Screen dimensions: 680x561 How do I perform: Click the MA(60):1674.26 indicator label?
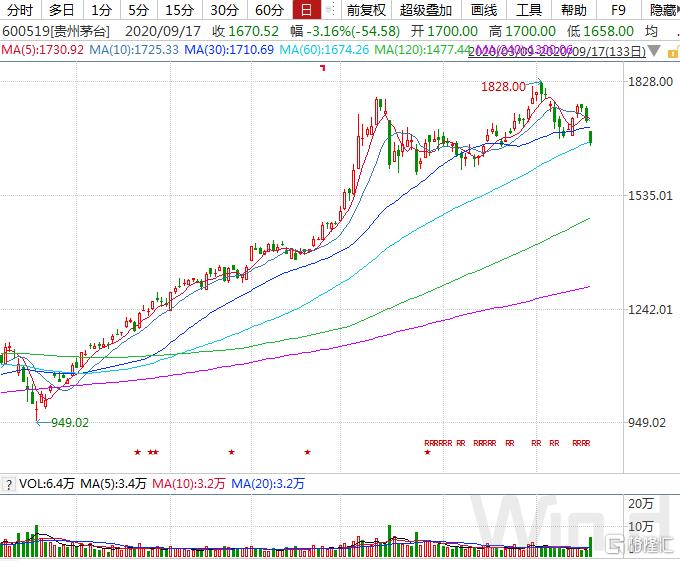pos(324,49)
